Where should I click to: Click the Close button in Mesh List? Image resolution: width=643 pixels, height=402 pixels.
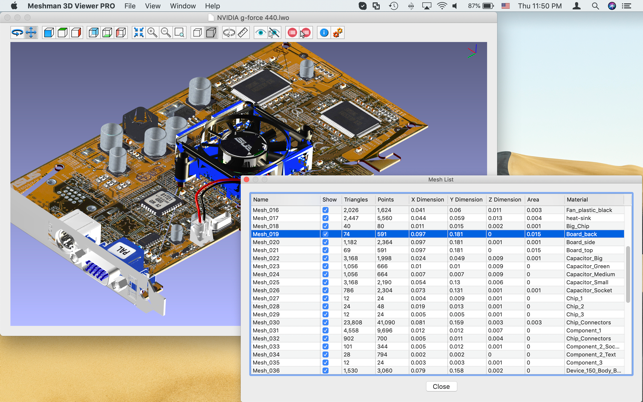tap(441, 386)
